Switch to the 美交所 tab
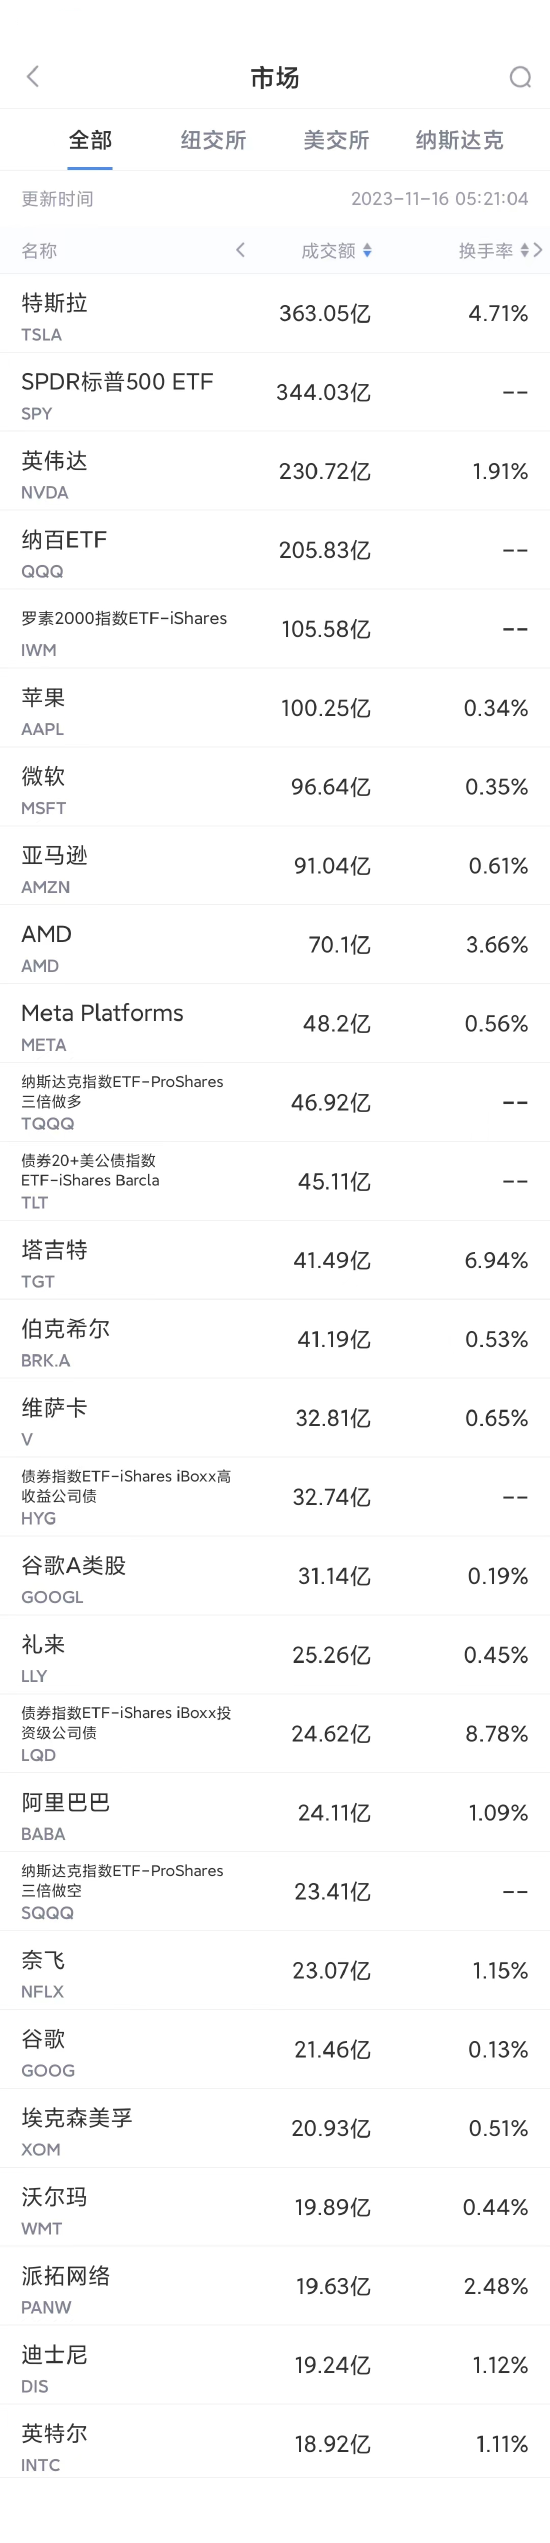The image size is (550, 2543). [x=336, y=140]
